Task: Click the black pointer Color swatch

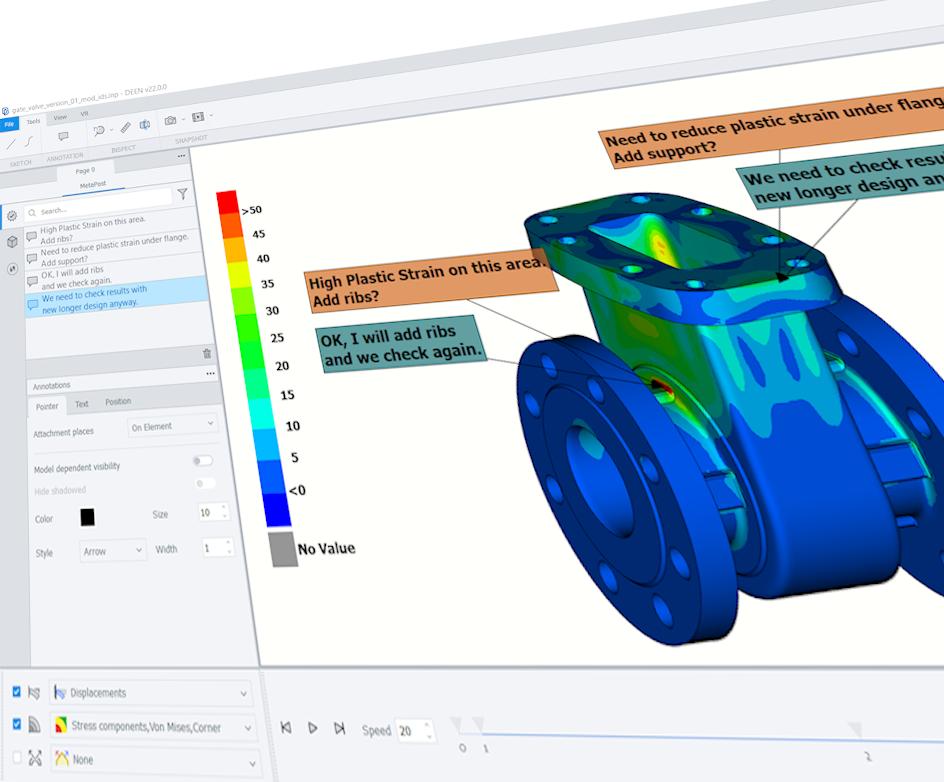Action: point(87,517)
